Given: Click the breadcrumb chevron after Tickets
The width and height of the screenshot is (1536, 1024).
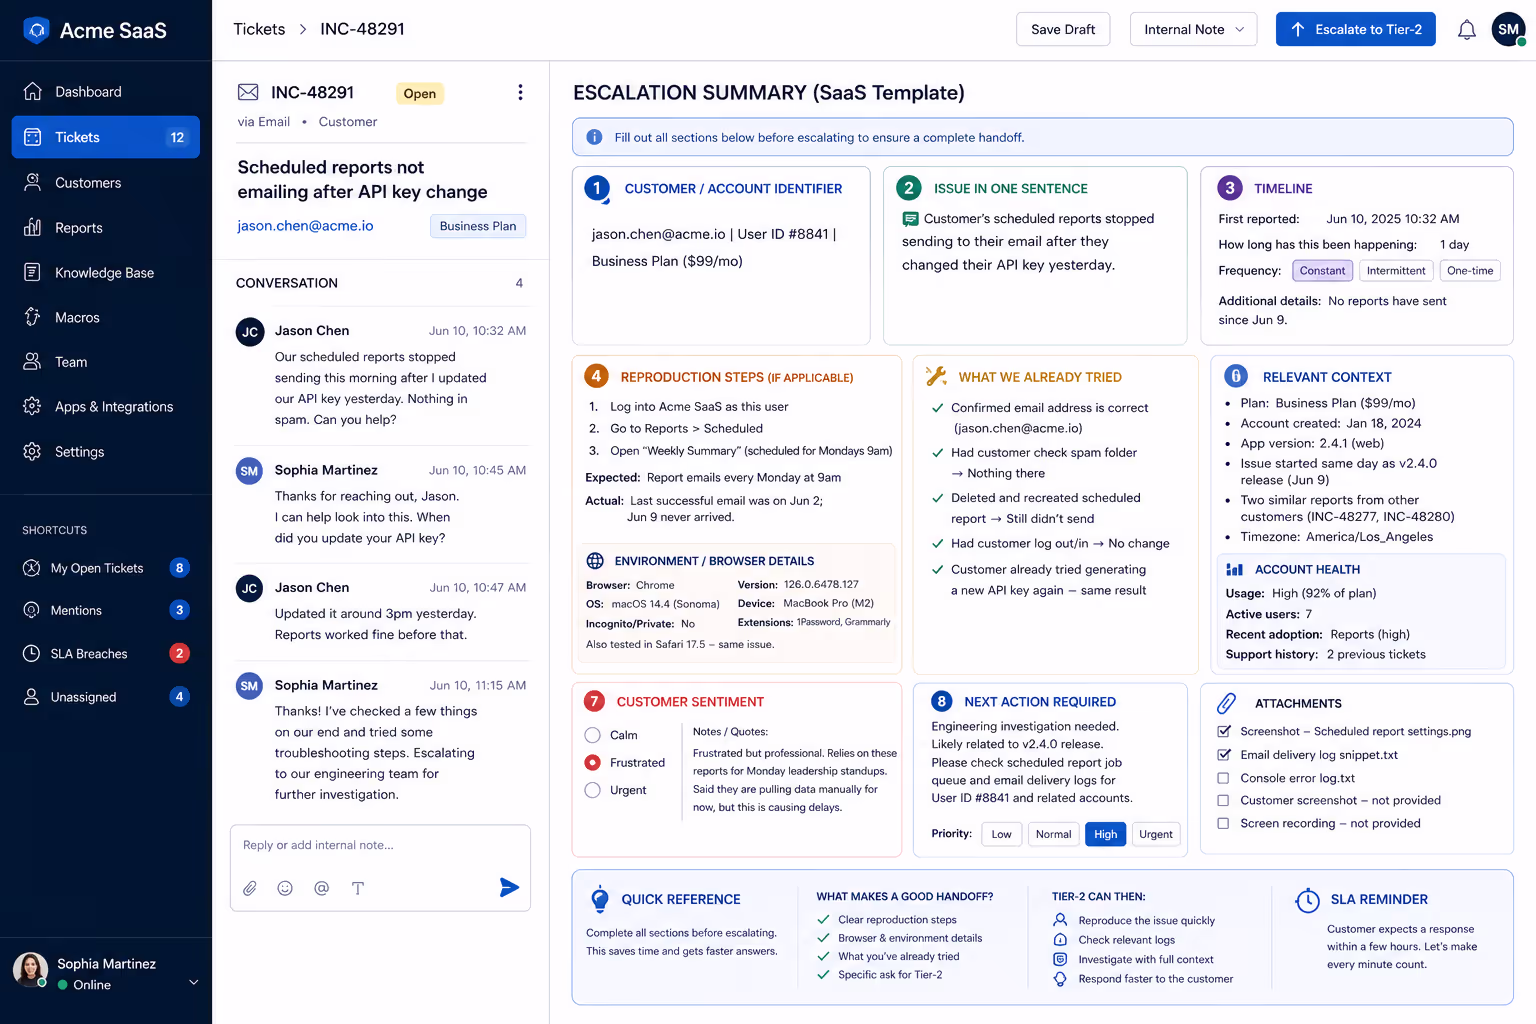Looking at the screenshot, I should [x=302, y=30].
